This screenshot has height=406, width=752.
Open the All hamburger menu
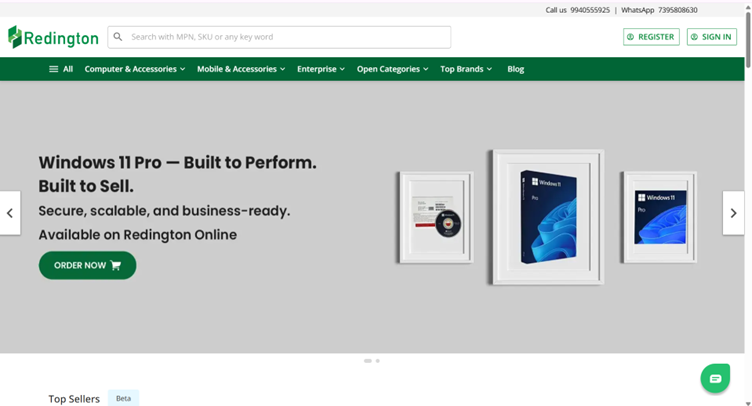[61, 69]
